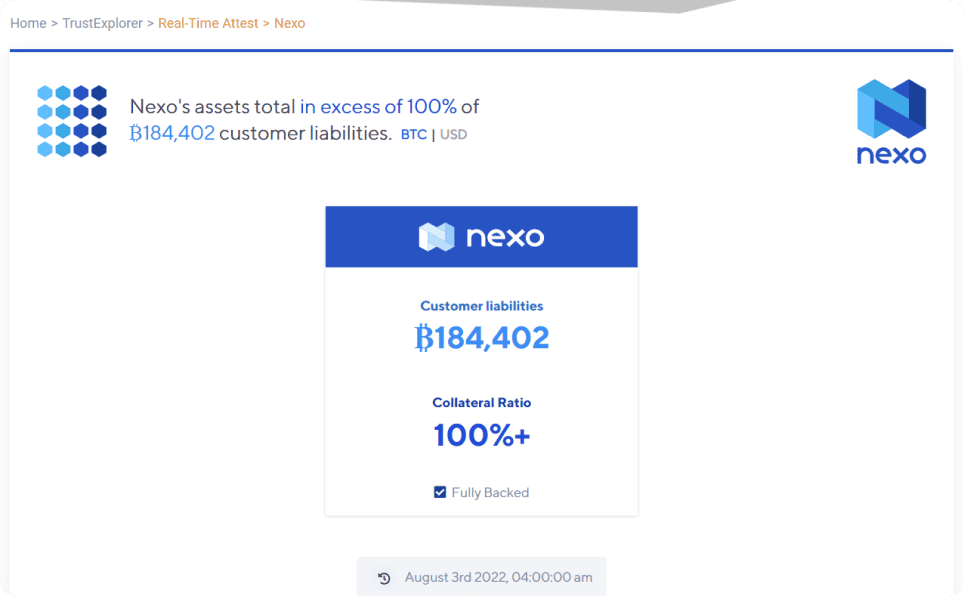The width and height of the screenshot is (964, 596).
Task: Click the Nexo N emblem at top right
Action: (891, 108)
